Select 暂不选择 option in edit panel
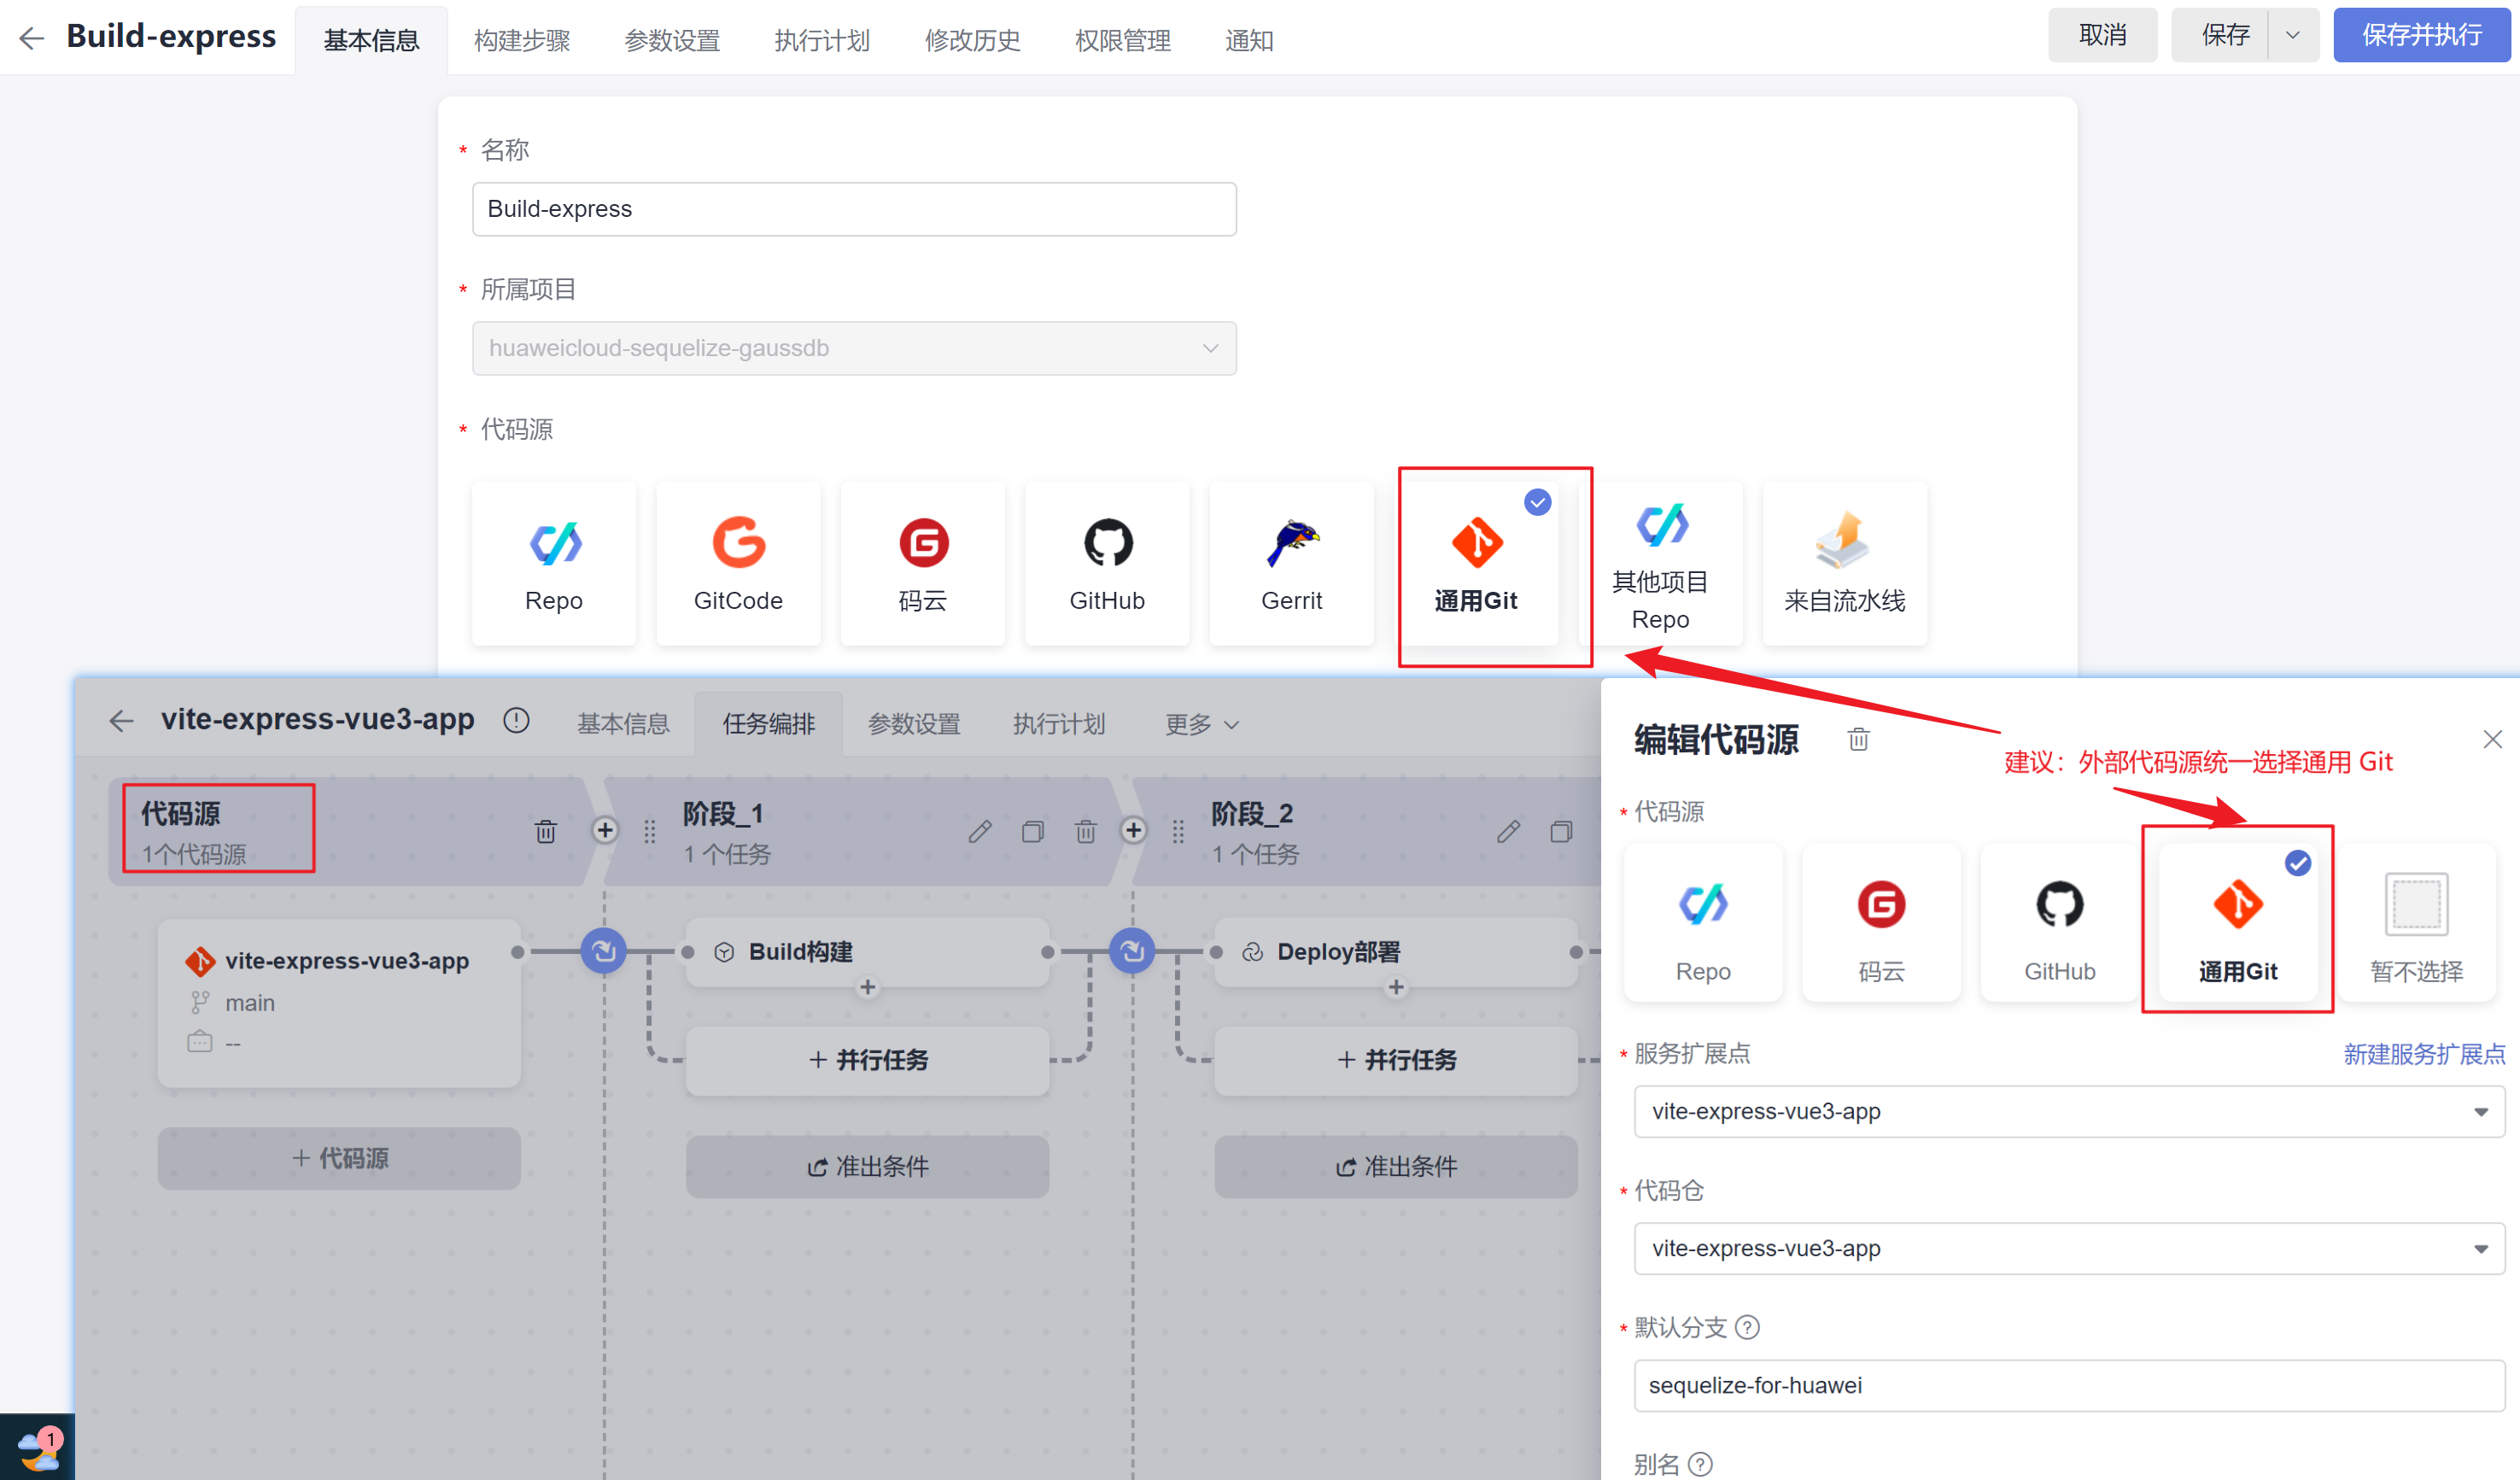This screenshot has height=1480, width=2520. [x=2416, y=922]
